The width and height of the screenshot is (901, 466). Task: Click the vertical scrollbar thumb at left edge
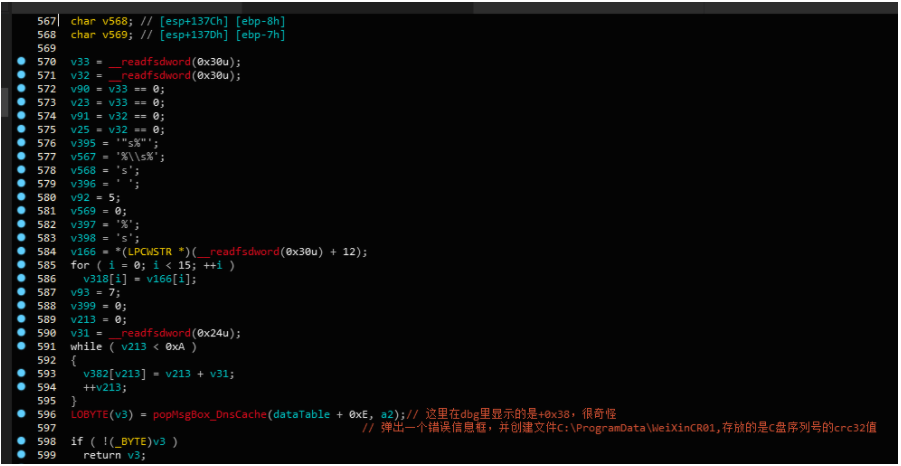pyautogui.click(x=4, y=102)
